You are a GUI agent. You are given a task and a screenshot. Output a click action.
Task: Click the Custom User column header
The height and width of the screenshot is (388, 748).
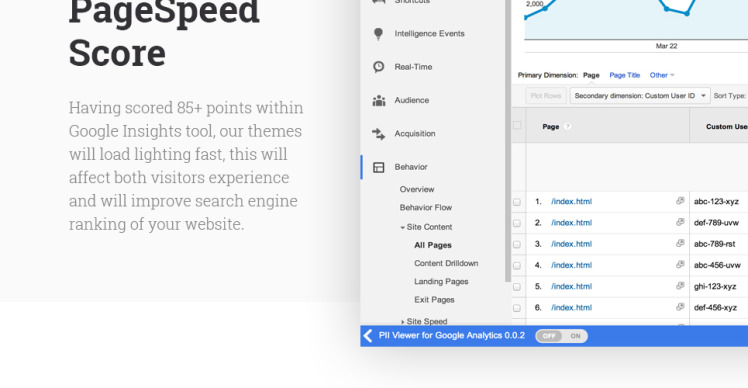[x=726, y=126]
